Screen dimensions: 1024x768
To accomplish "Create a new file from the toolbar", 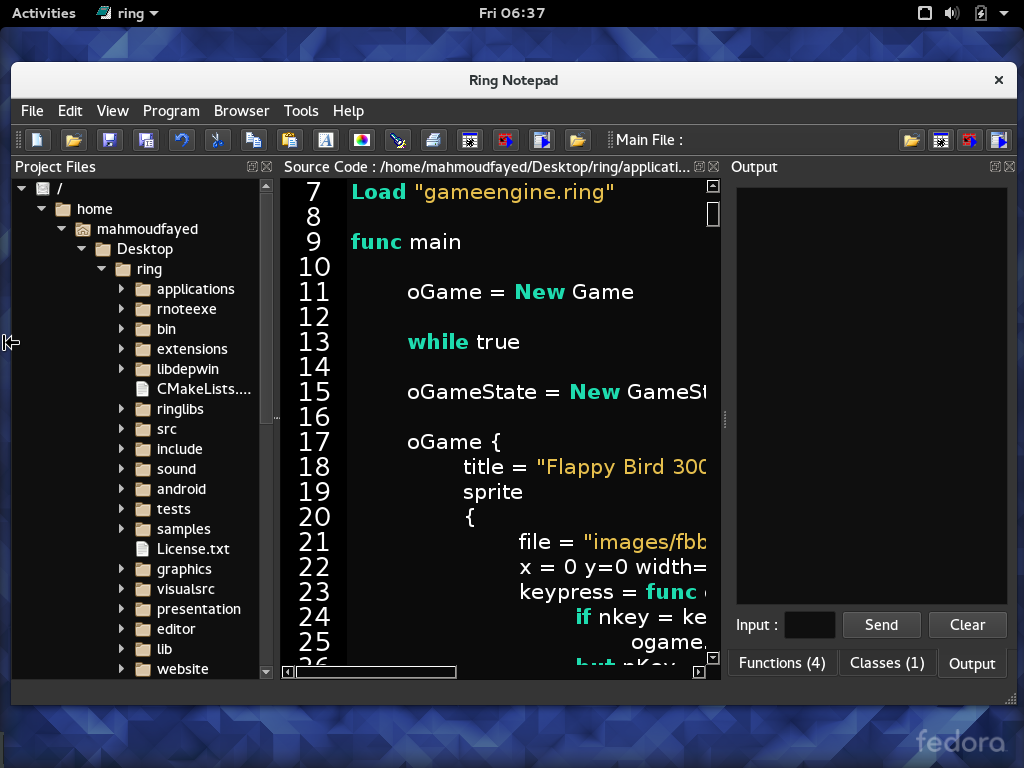I will 36,139.
